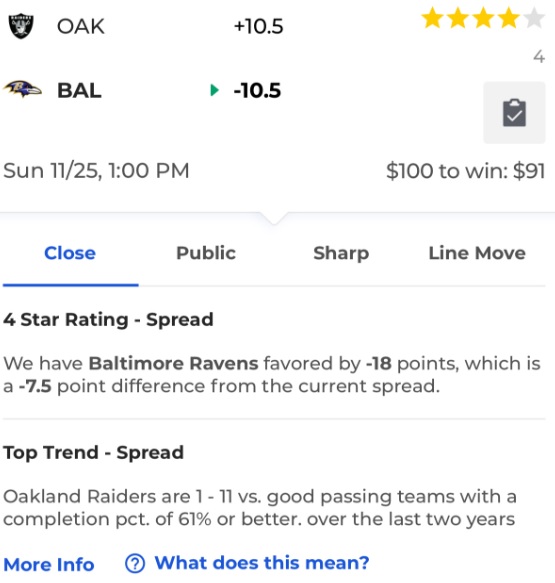Click the OAK team abbreviation
Viewport: 555px width, 583px height.
point(81,27)
